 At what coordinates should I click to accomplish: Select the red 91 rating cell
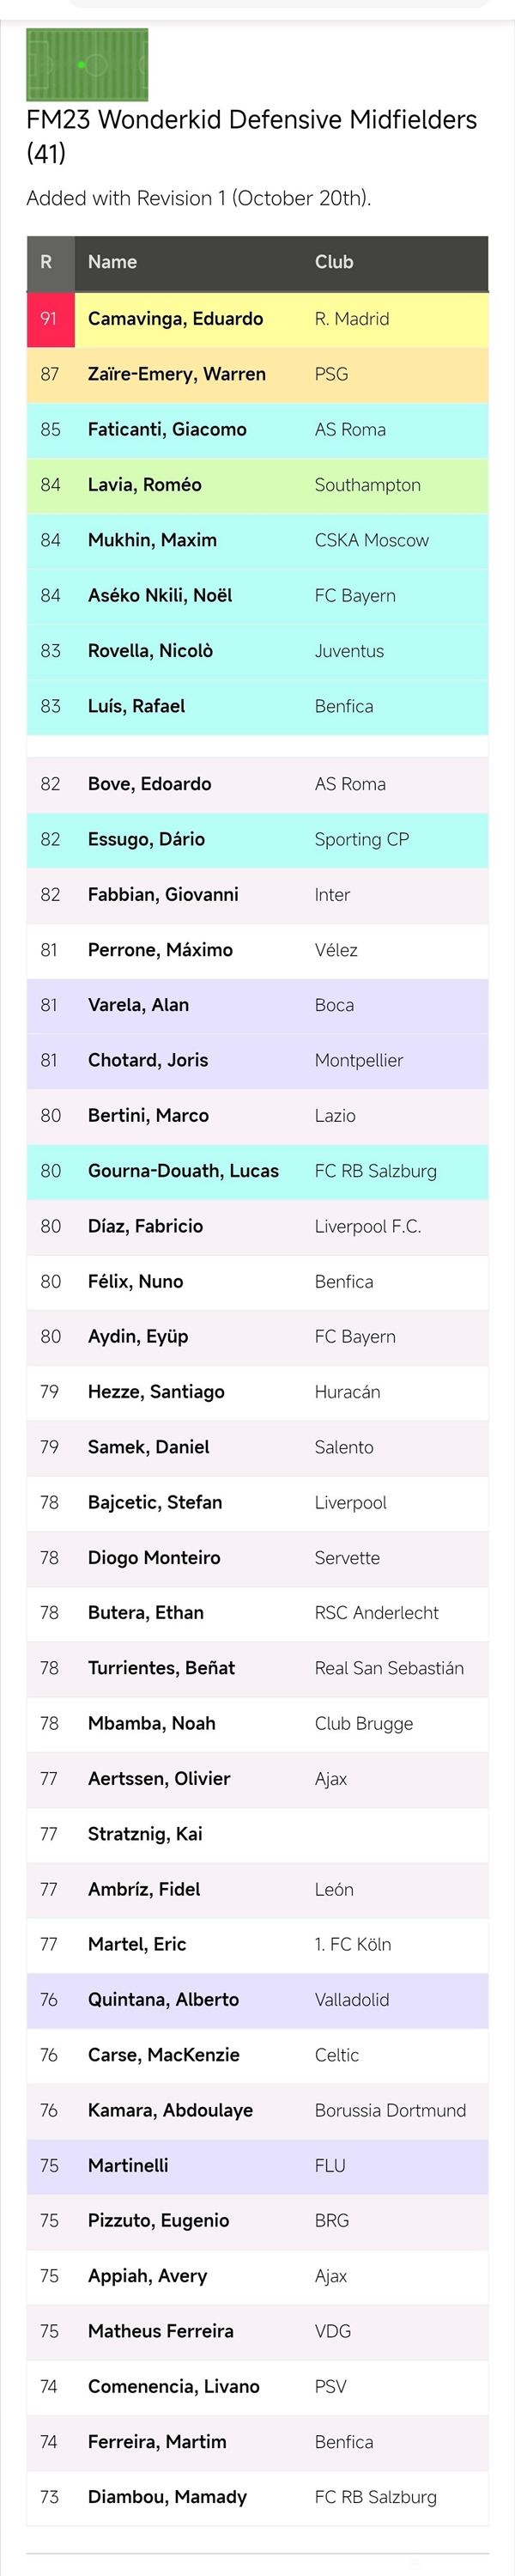pos(51,319)
